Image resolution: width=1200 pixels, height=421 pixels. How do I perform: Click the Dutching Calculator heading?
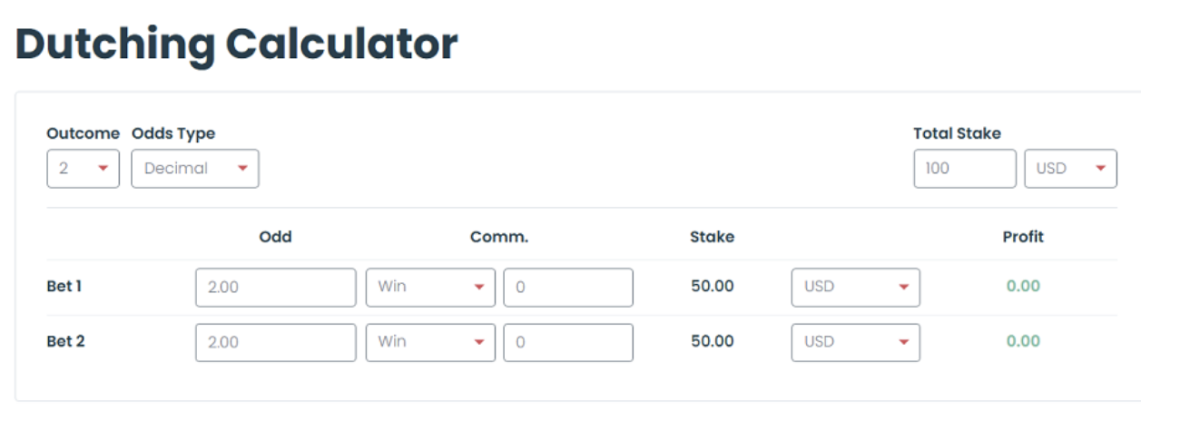[x=236, y=45]
